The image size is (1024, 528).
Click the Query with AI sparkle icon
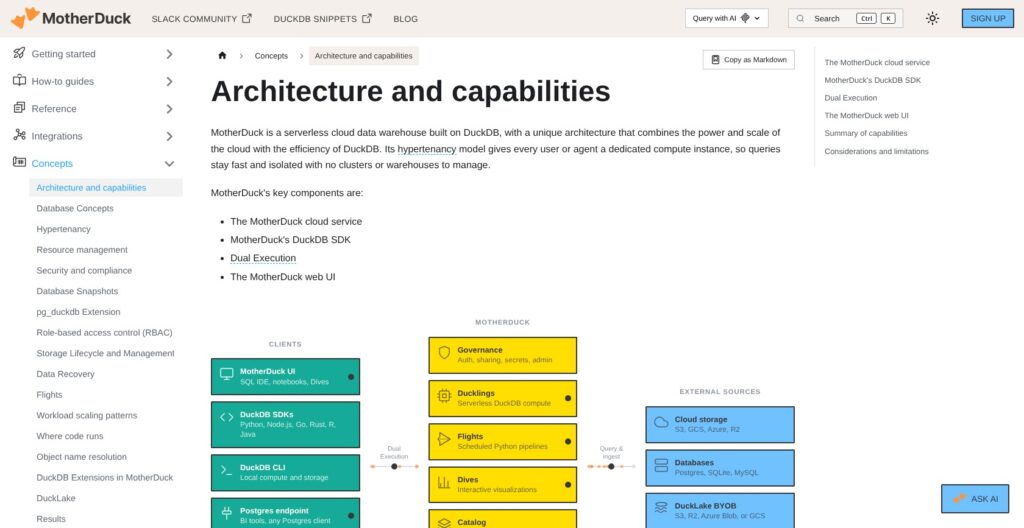(745, 18)
